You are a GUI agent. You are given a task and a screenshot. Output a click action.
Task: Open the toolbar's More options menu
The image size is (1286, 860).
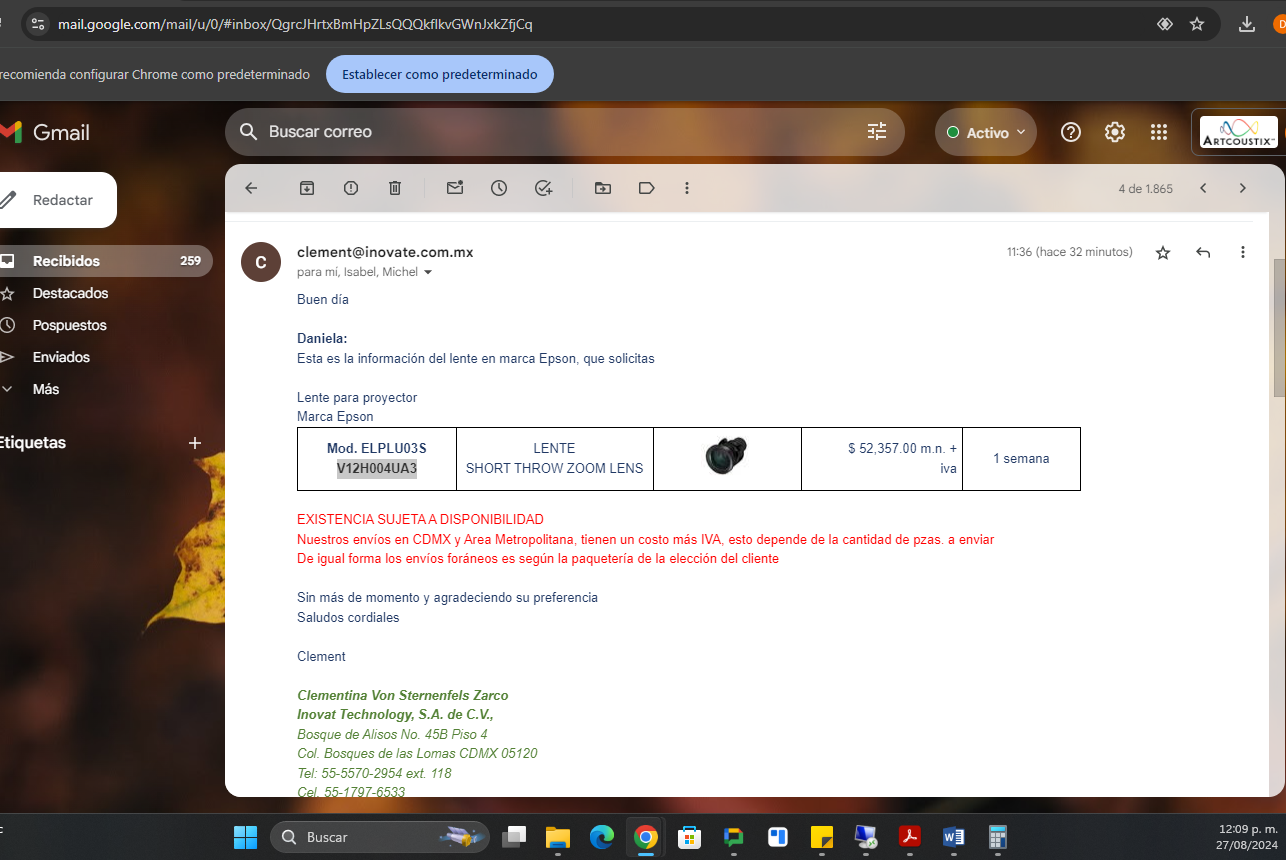[687, 188]
